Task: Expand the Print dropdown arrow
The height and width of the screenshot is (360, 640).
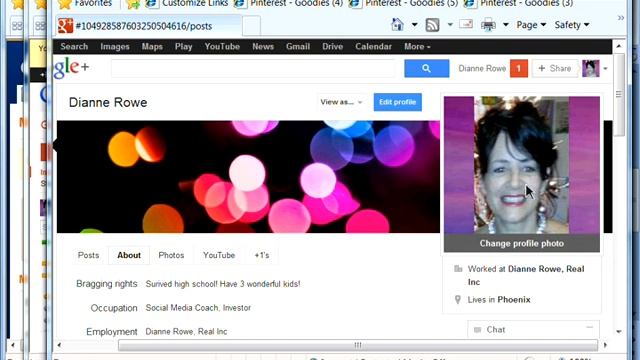Action: point(505,25)
